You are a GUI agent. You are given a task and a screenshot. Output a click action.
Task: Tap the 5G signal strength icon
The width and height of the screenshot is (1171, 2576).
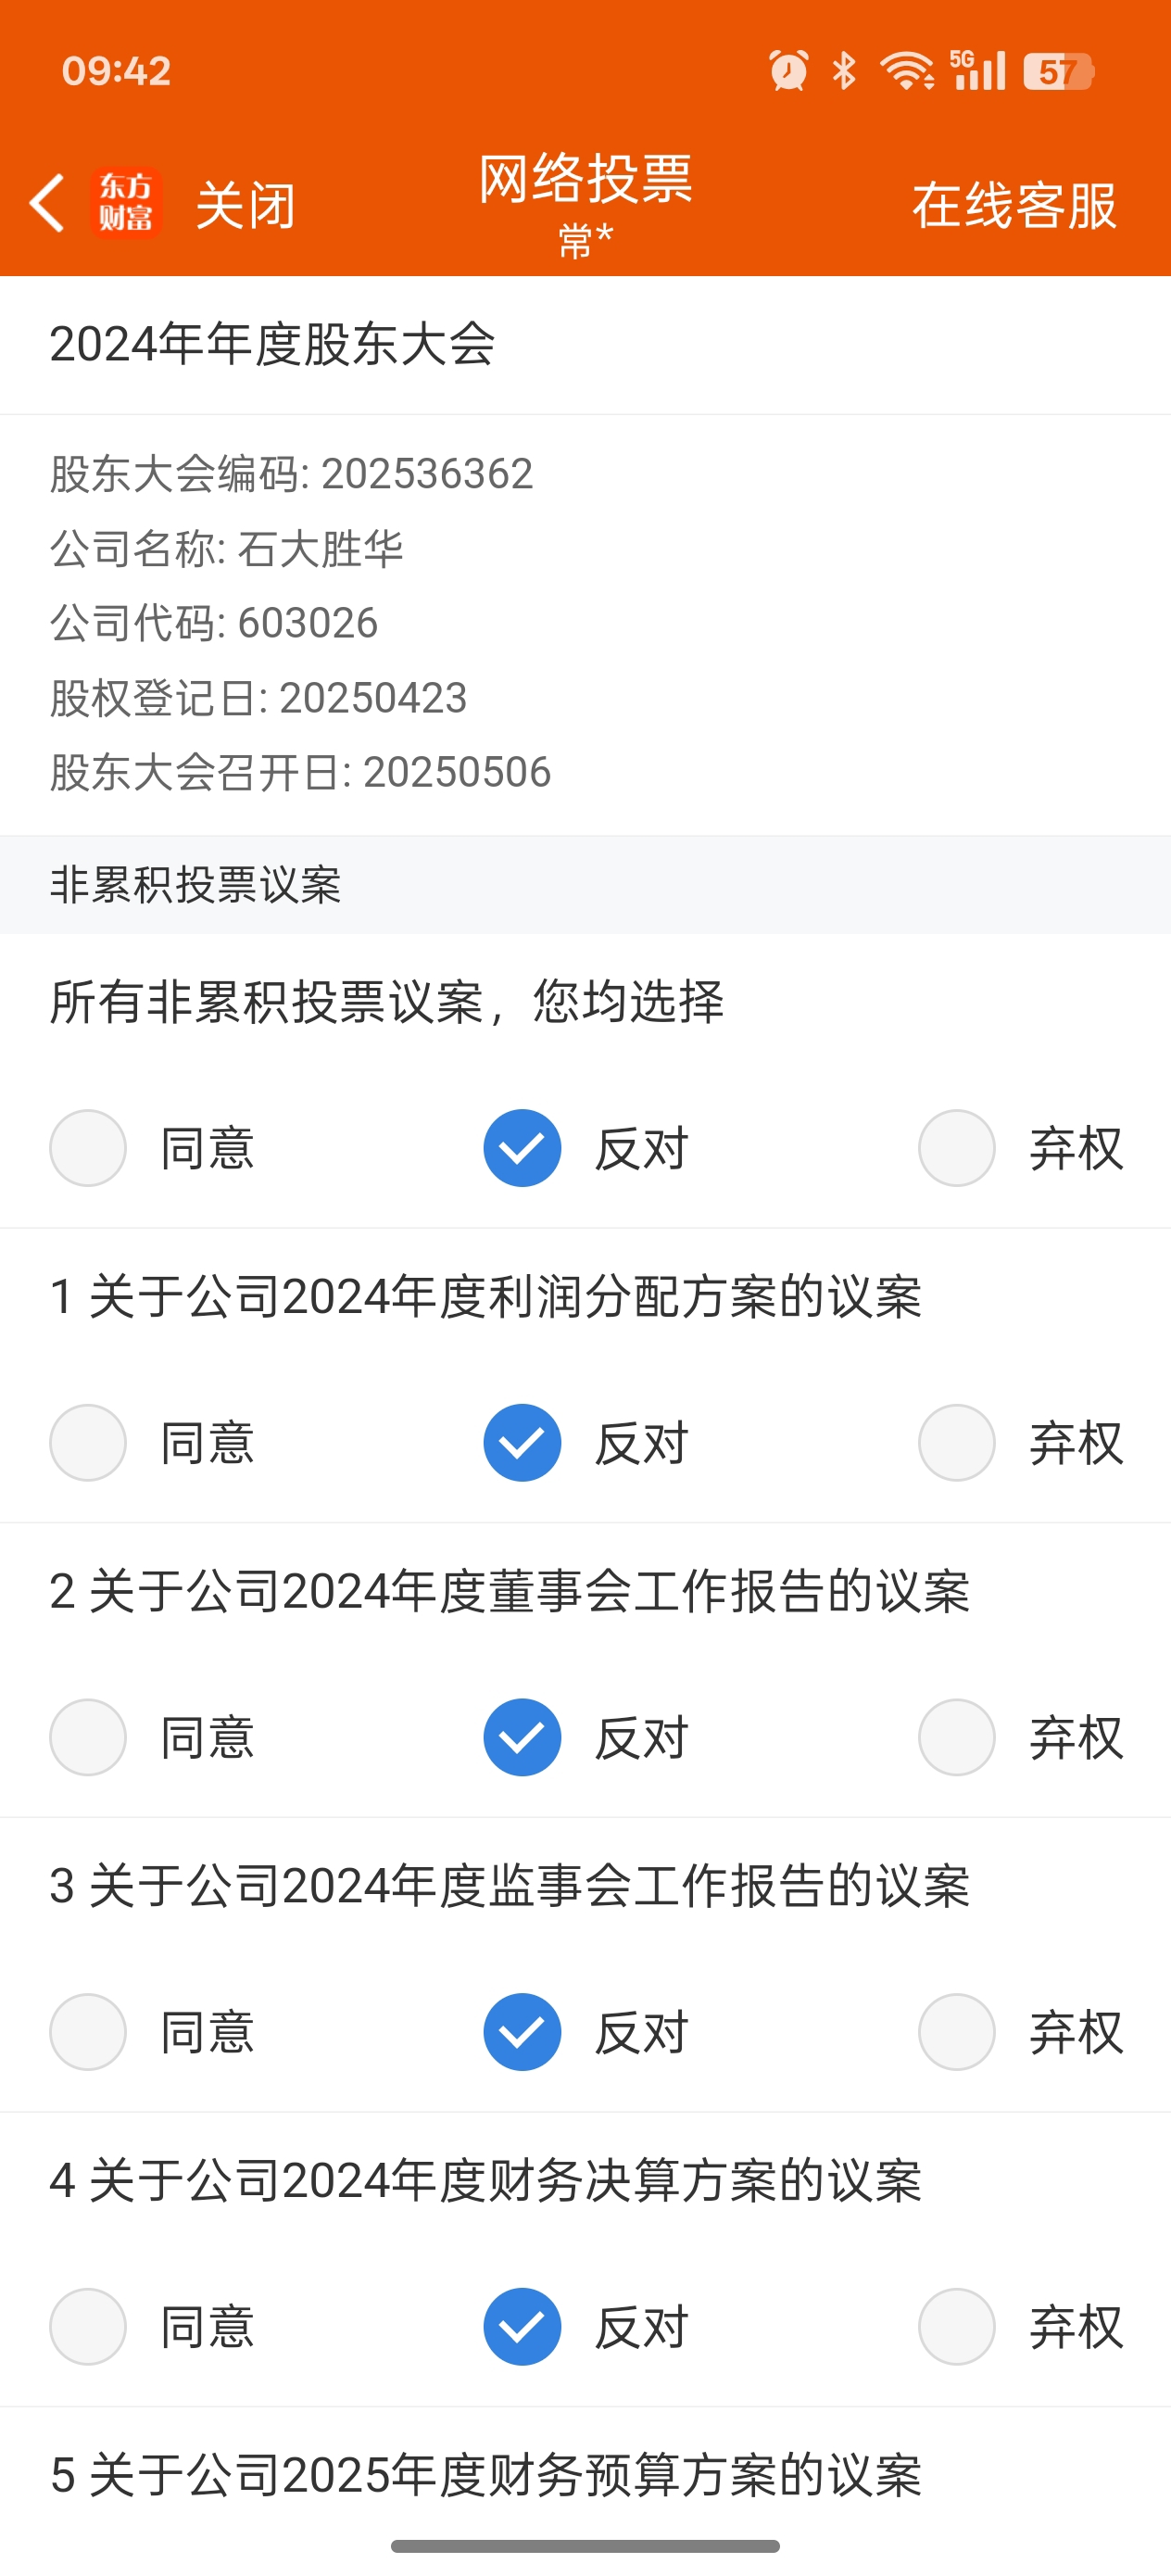point(977,70)
